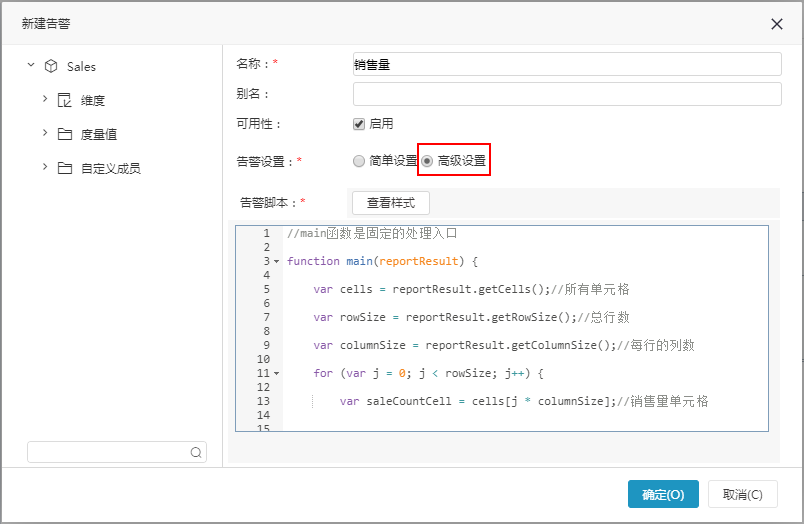This screenshot has height=524, width=804.
Task: Click the Sales cube icon
Action: click(x=51, y=66)
